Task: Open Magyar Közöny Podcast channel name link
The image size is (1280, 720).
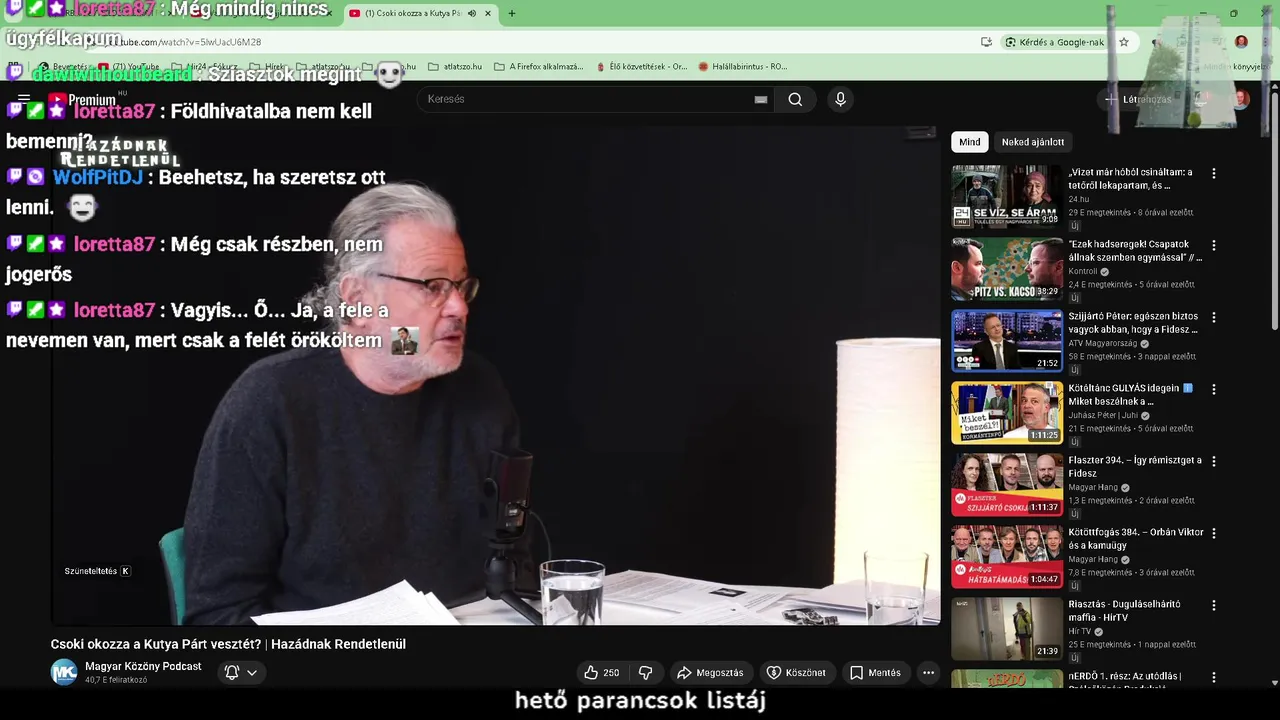Action: coord(143,666)
